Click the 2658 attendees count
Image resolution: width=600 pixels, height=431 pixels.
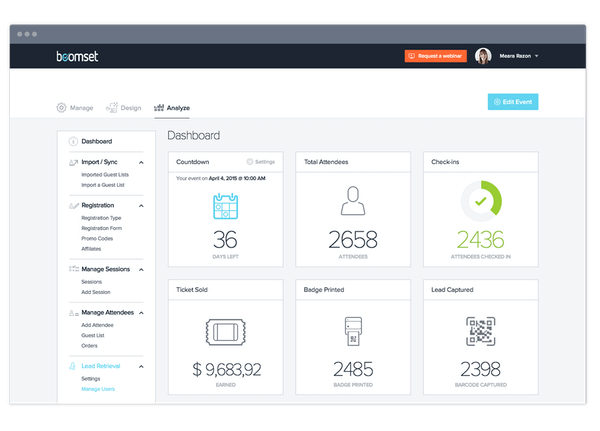353,240
